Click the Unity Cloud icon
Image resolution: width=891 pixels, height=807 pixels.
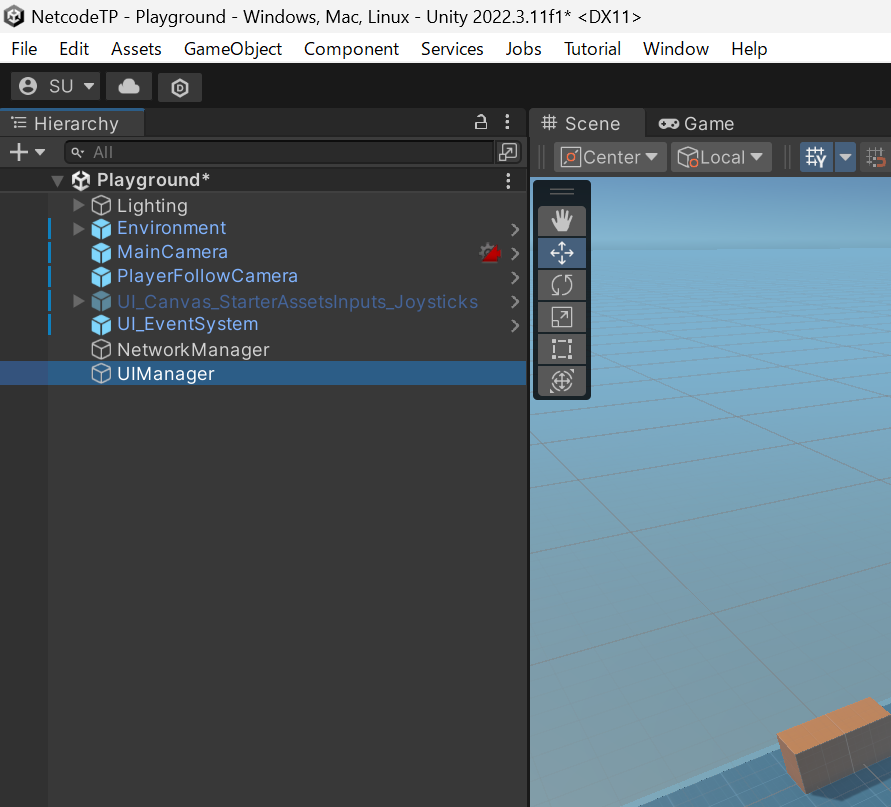click(129, 87)
